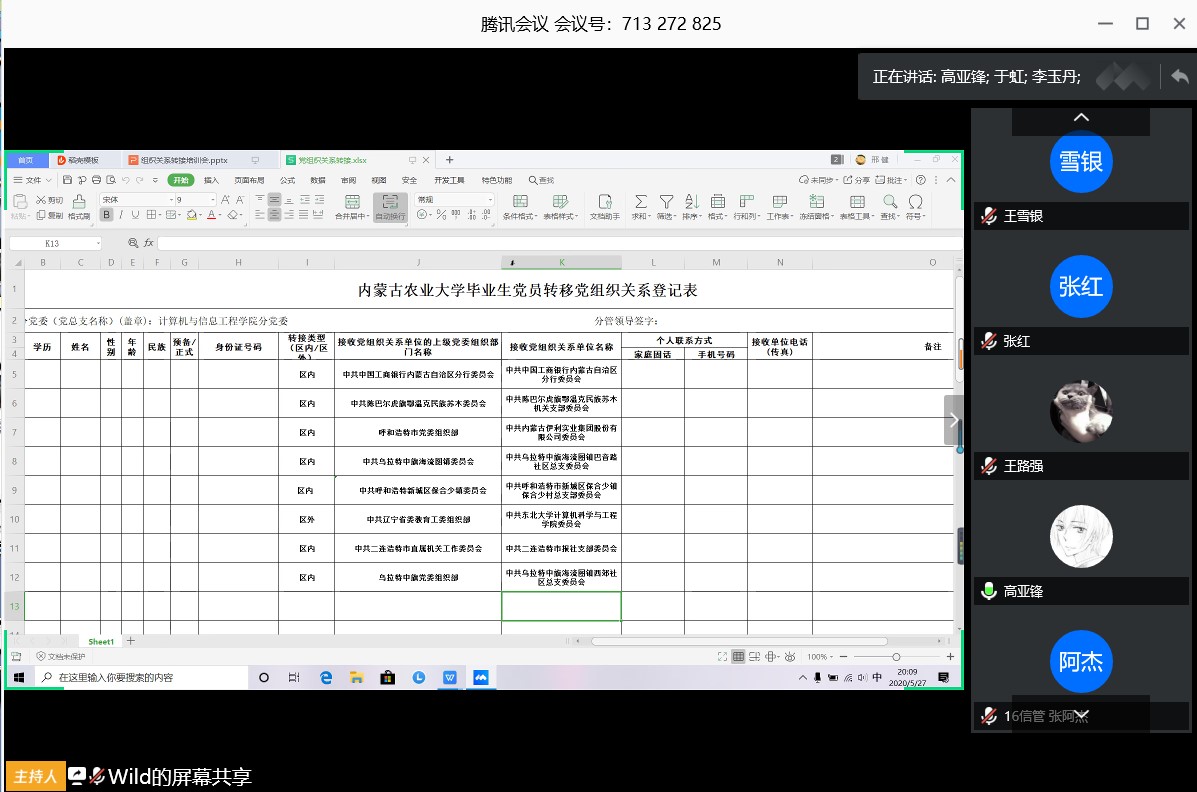Switch to the 插入 ribbon tab

(211, 180)
